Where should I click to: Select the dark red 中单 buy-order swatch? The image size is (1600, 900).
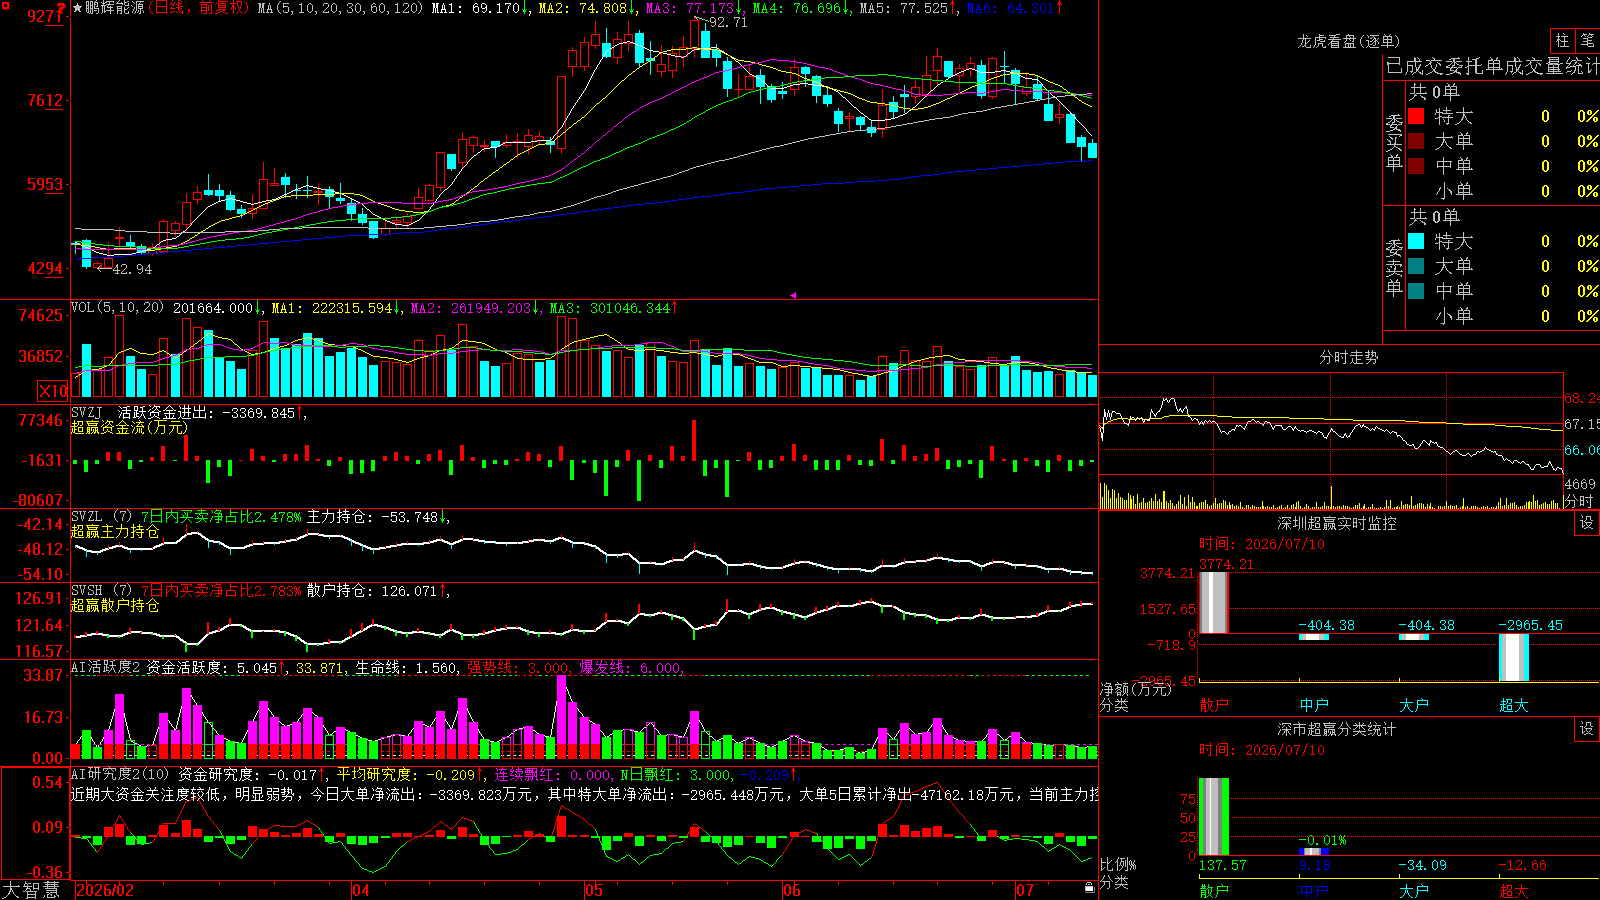point(1416,166)
